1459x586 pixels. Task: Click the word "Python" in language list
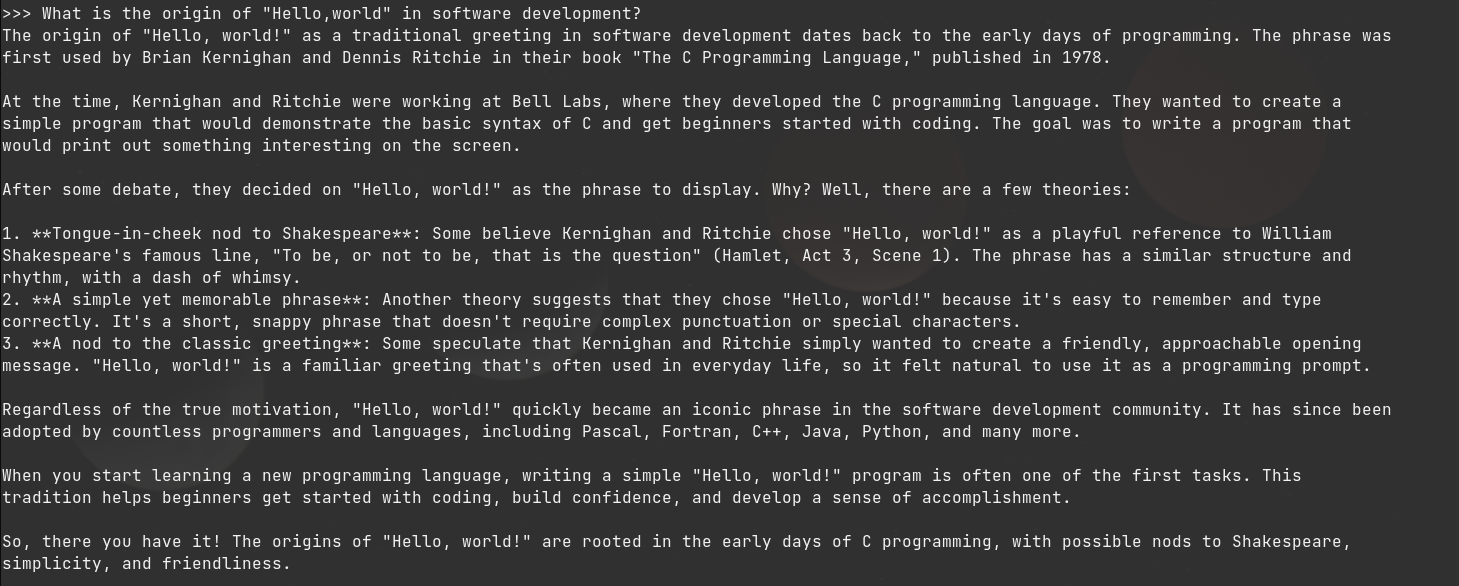892,432
